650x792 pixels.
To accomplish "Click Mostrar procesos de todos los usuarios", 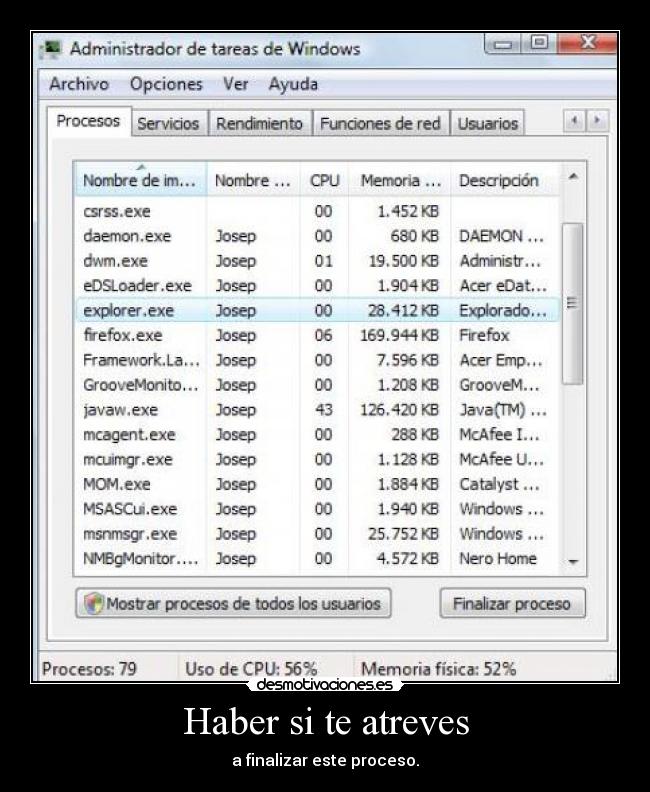I will [234, 604].
